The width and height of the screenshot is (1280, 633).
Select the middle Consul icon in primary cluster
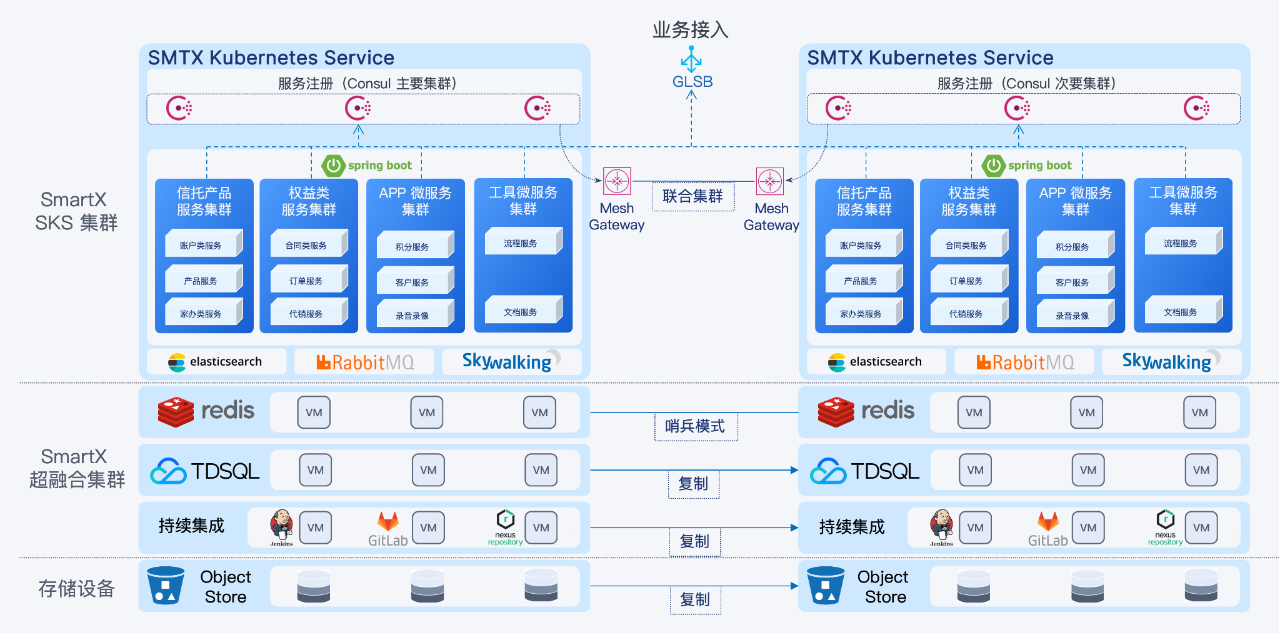358,108
